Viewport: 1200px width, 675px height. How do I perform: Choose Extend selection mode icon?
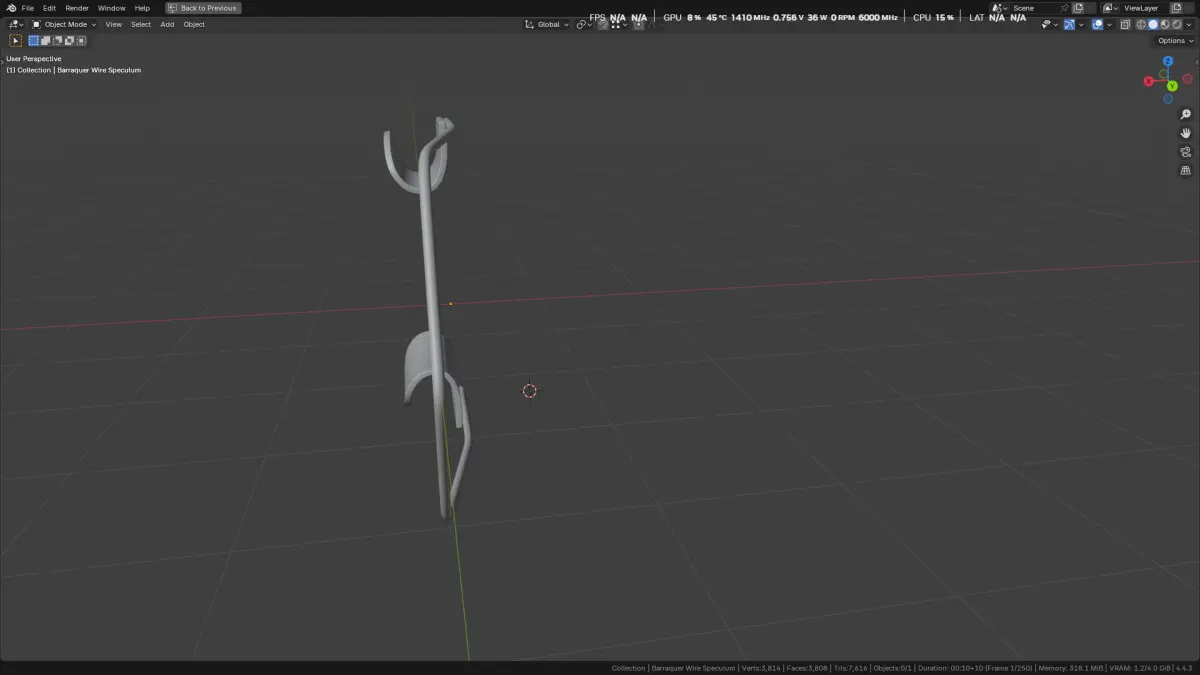pyautogui.click(x=46, y=41)
